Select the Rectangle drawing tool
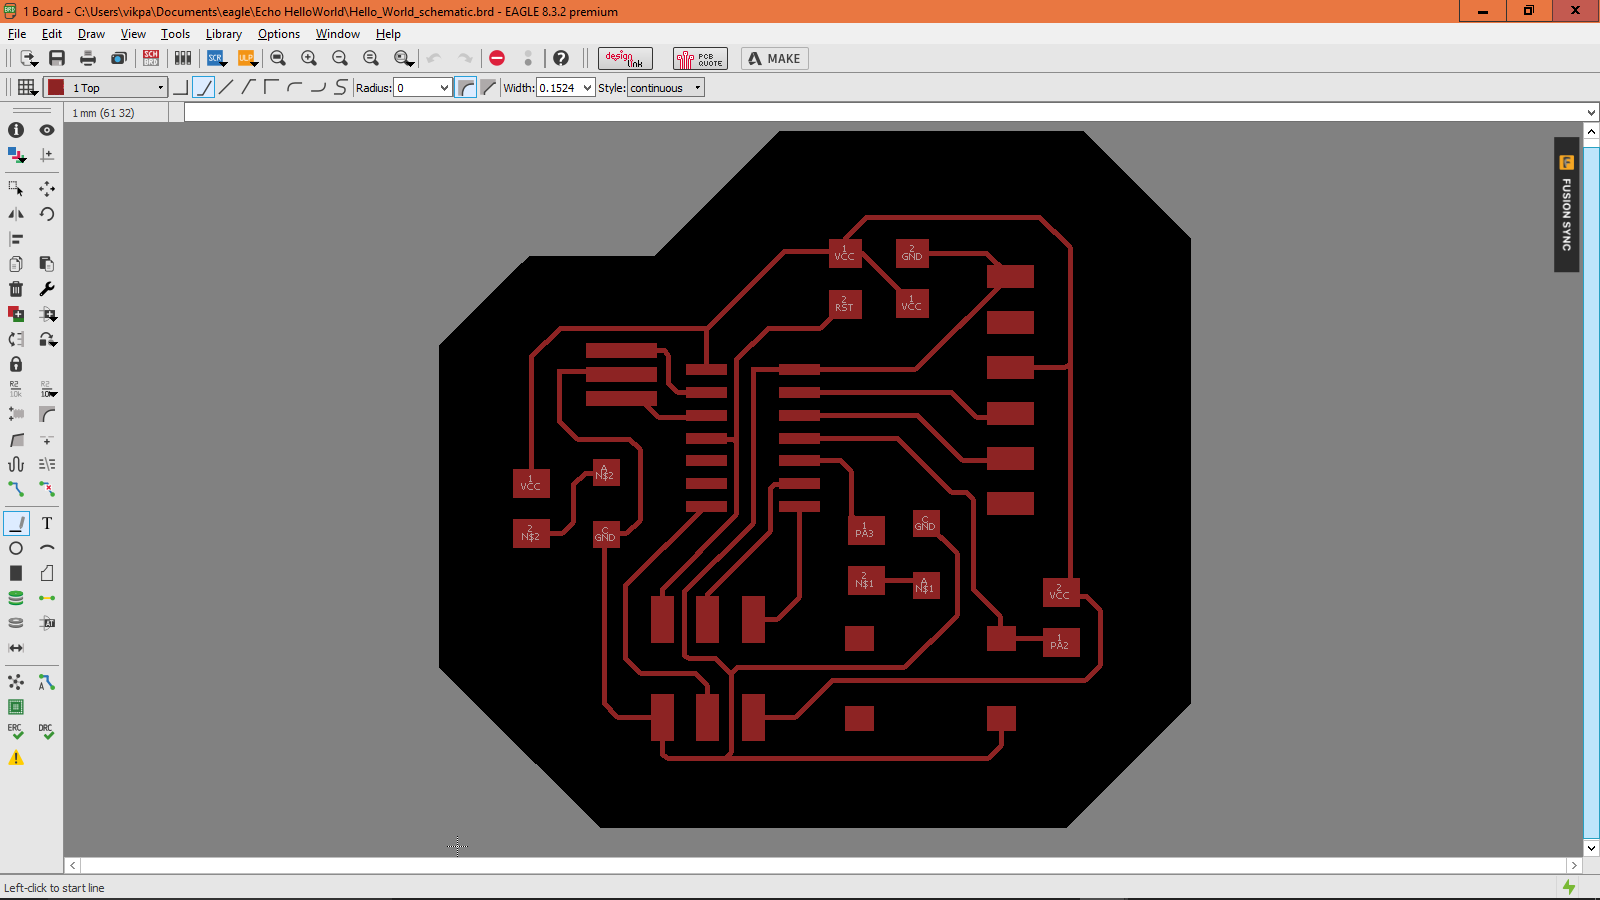 click(16, 573)
